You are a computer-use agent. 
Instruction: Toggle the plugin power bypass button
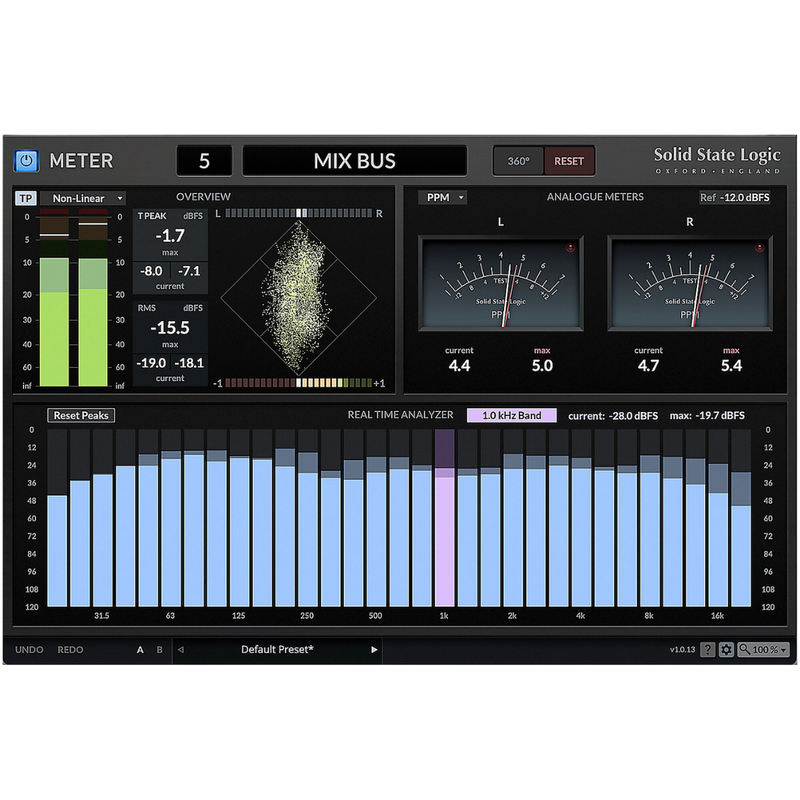[x=26, y=161]
